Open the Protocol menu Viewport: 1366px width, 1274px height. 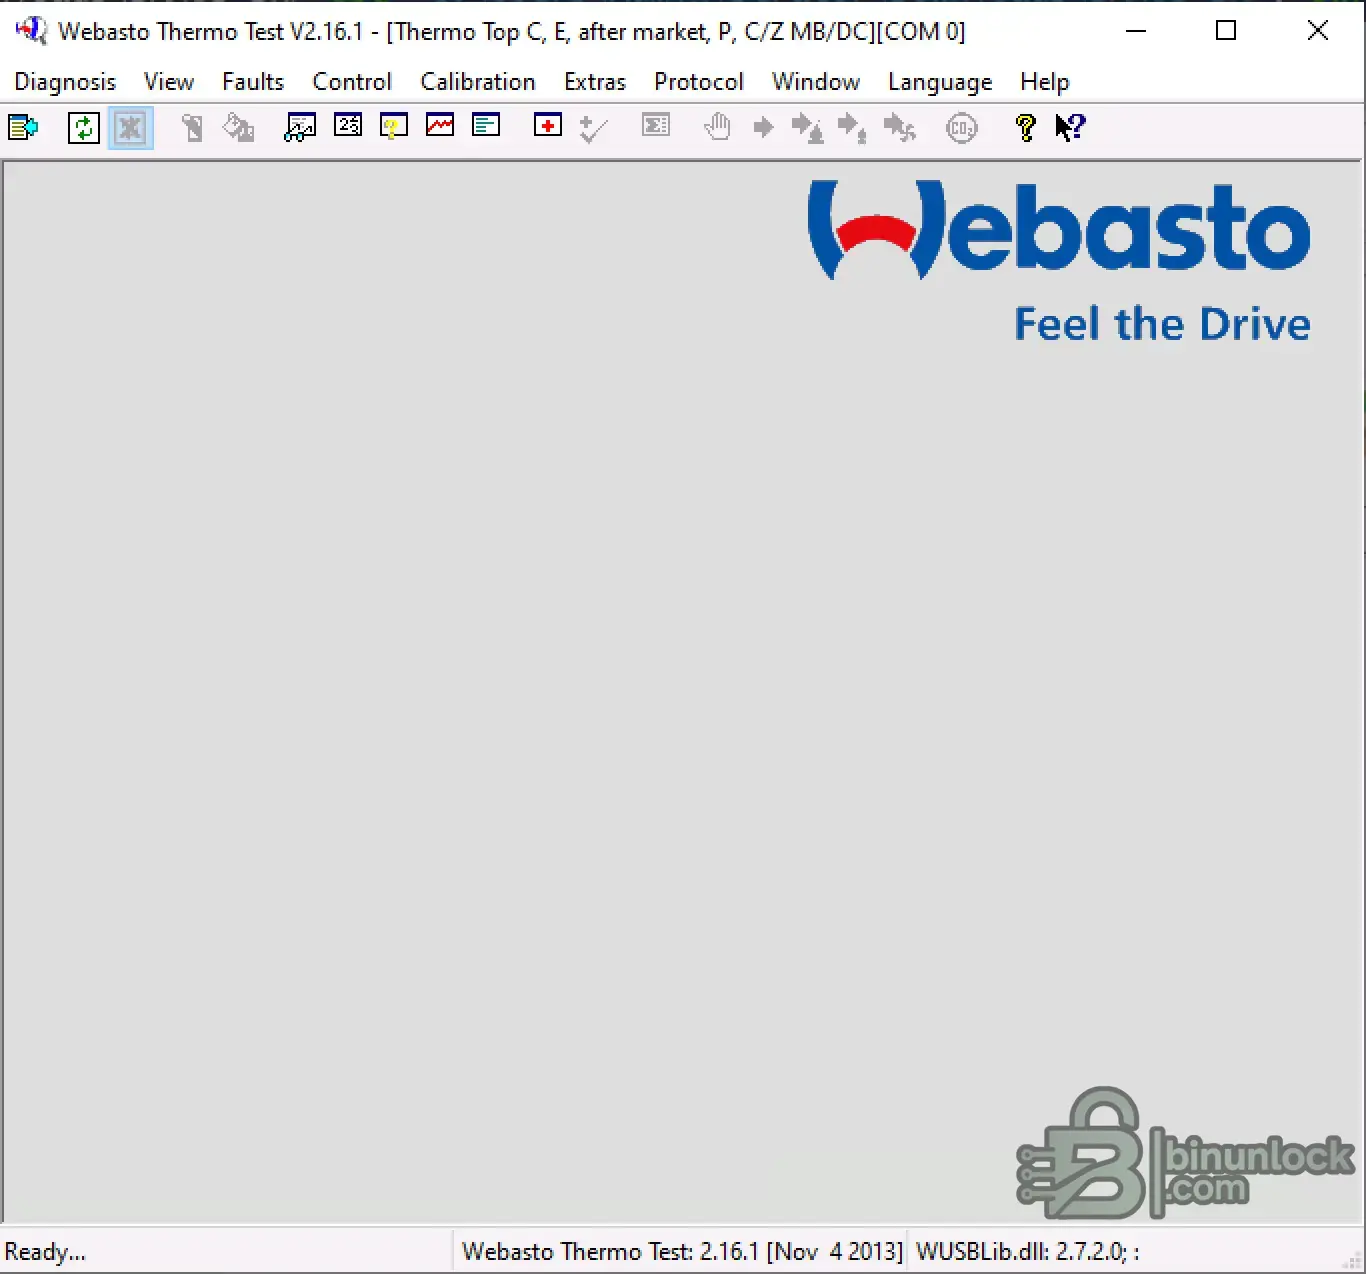click(x=699, y=82)
